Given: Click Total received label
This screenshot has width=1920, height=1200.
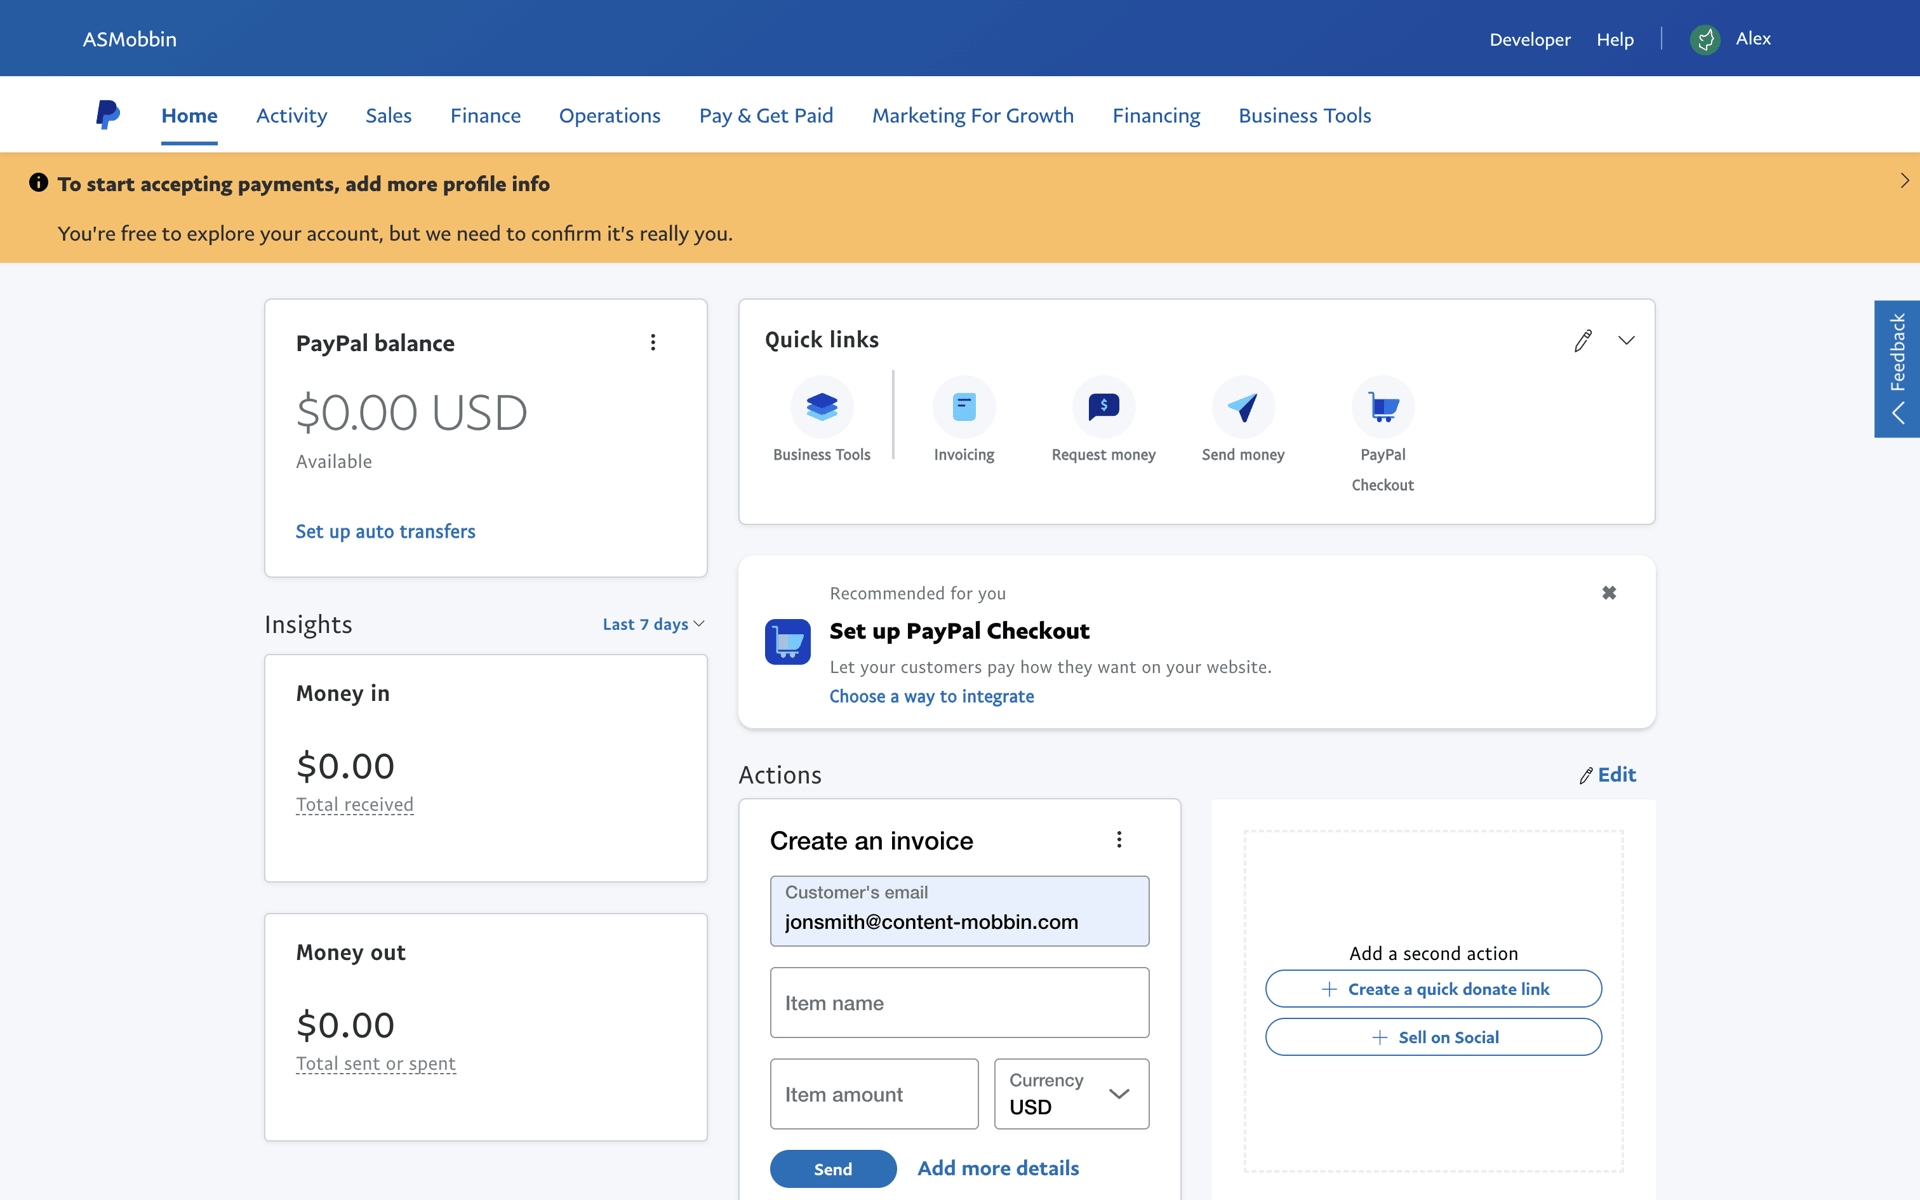Looking at the screenshot, I should [x=354, y=805].
